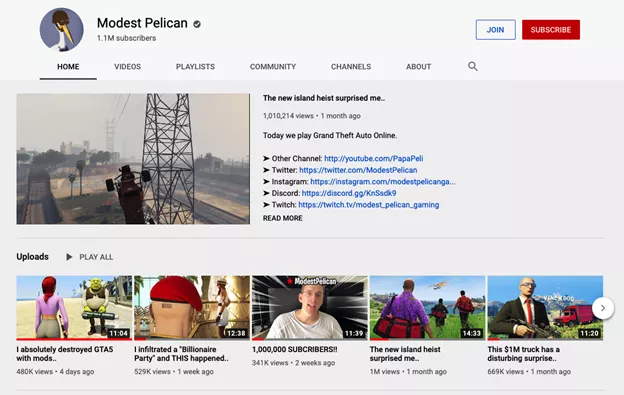Click the verified checkmark badge
The width and height of the screenshot is (624, 395).
pyautogui.click(x=197, y=24)
